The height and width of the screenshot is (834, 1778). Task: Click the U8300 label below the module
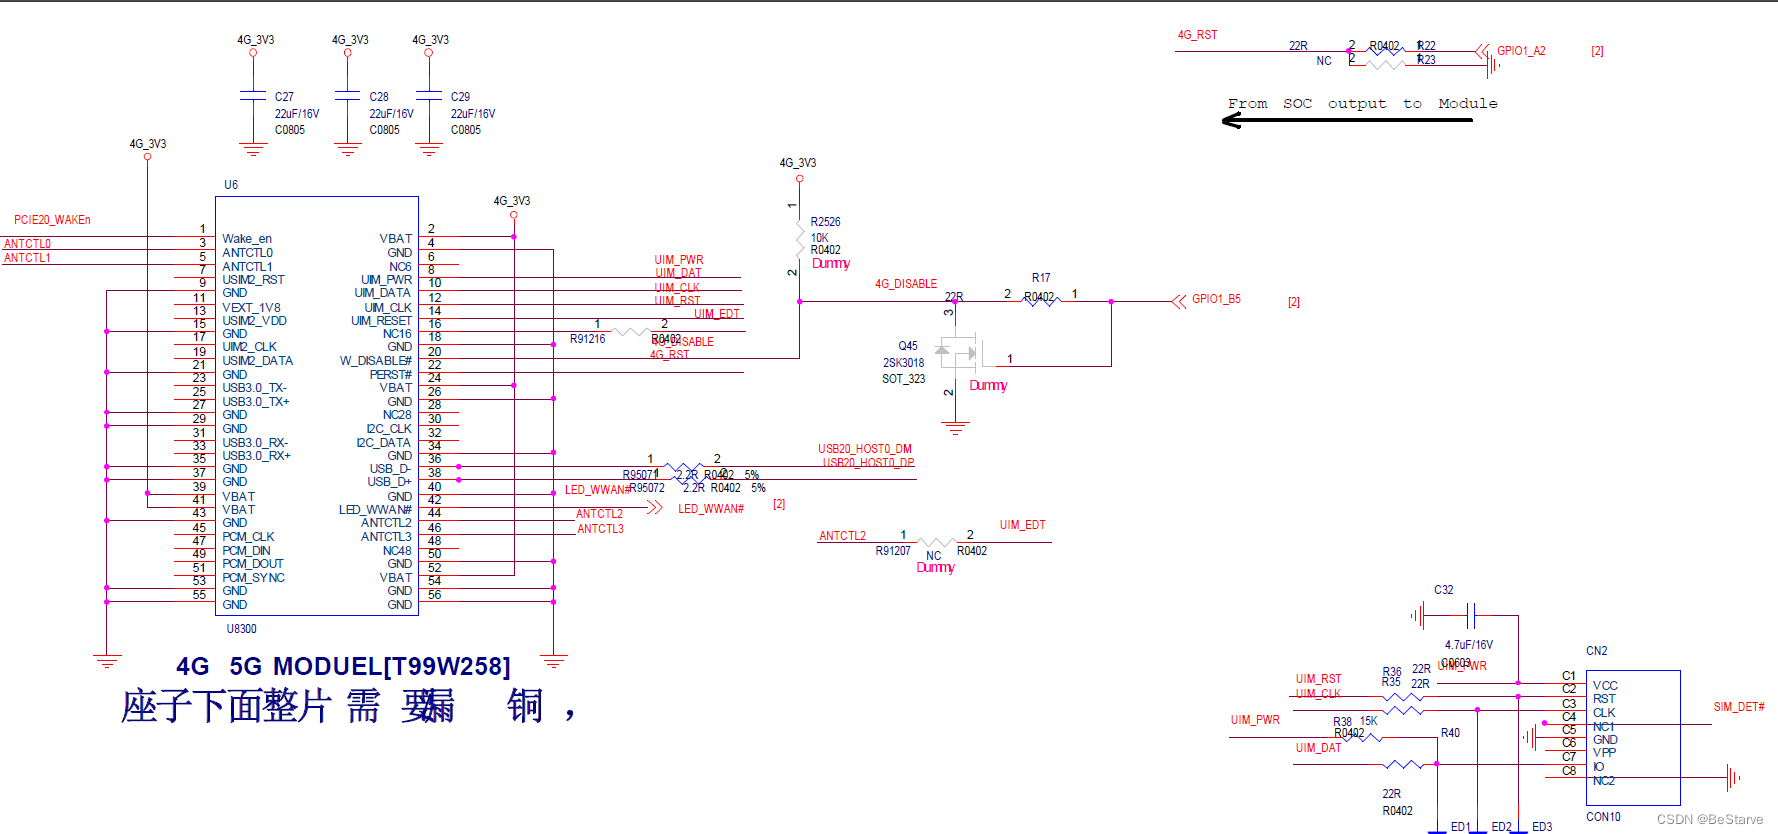click(x=241, y=629)
